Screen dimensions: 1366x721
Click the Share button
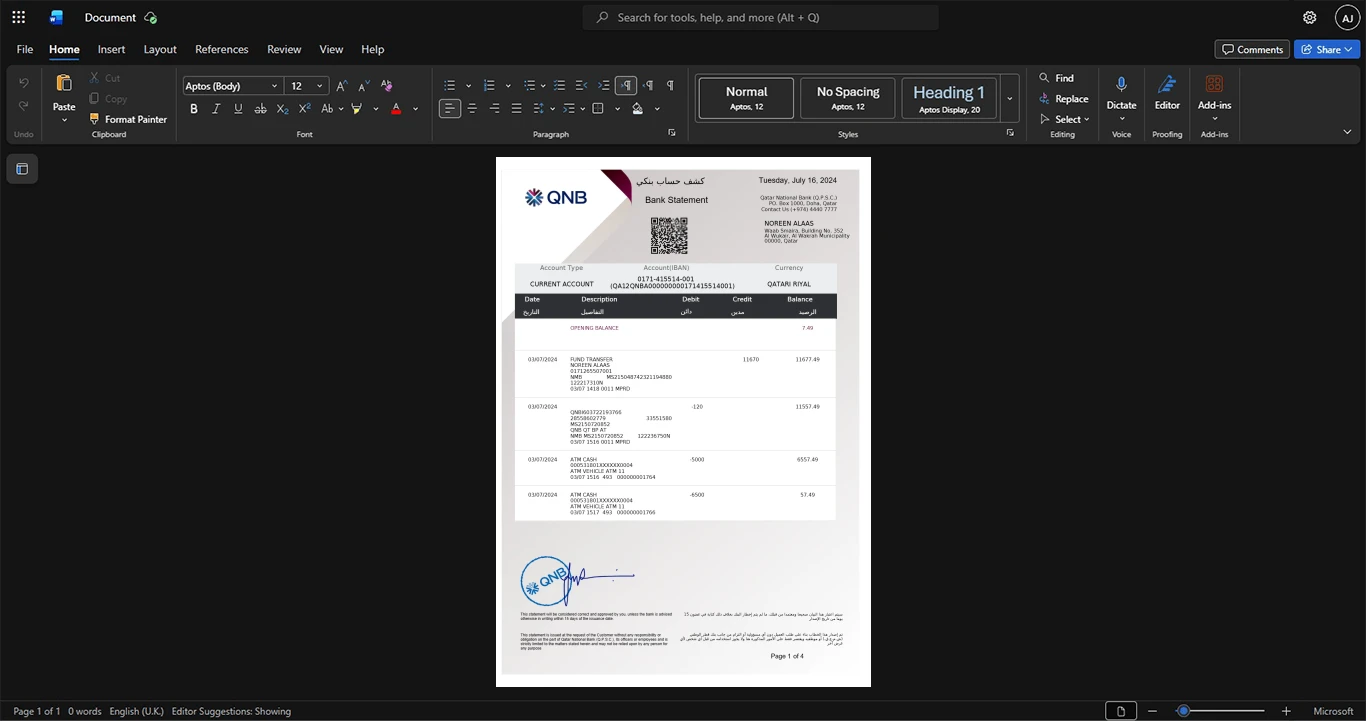[1327, 49]
